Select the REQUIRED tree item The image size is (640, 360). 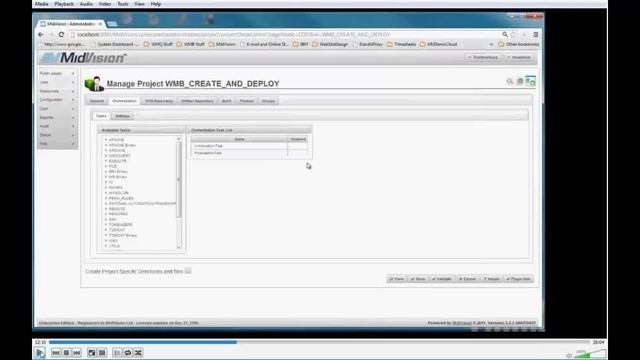coord(118,214)
